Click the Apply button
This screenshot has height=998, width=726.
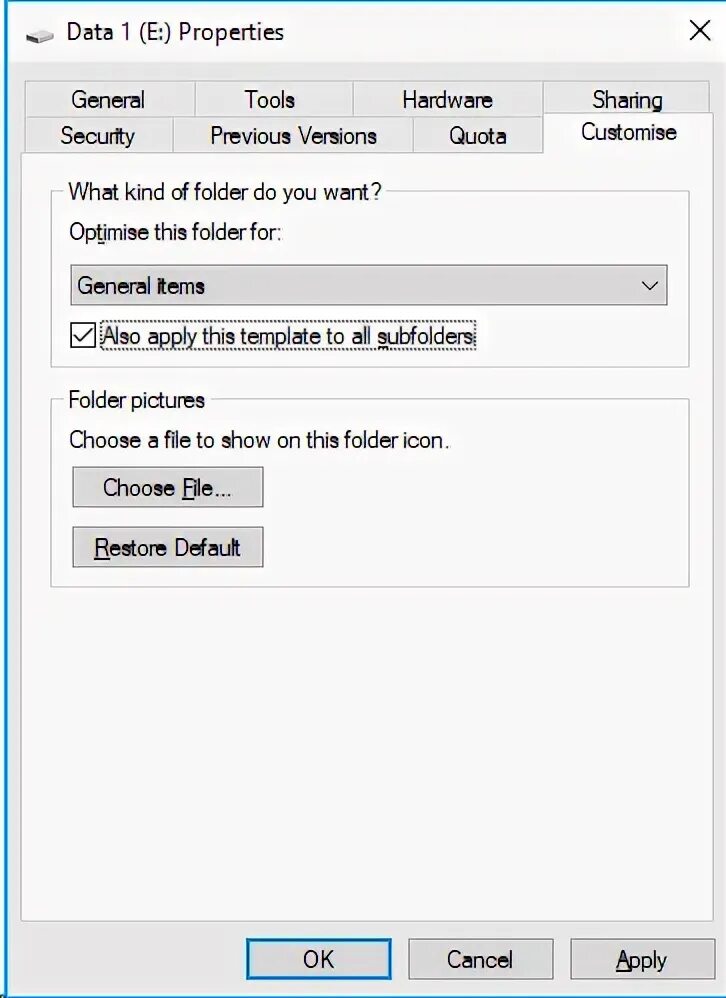pyautogui.click(x=642, y=959)
